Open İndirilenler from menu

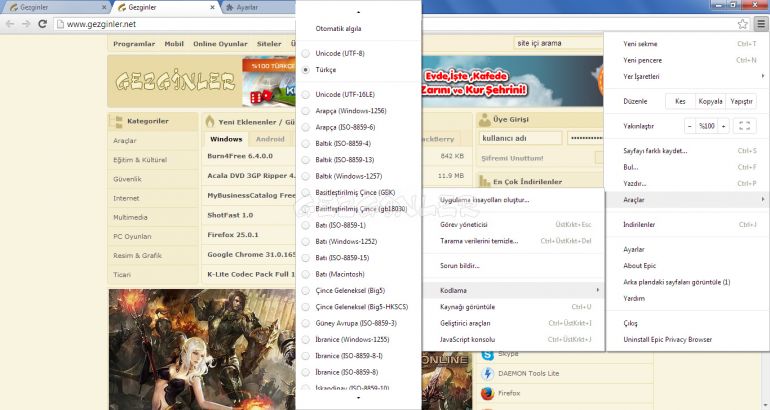688,224
